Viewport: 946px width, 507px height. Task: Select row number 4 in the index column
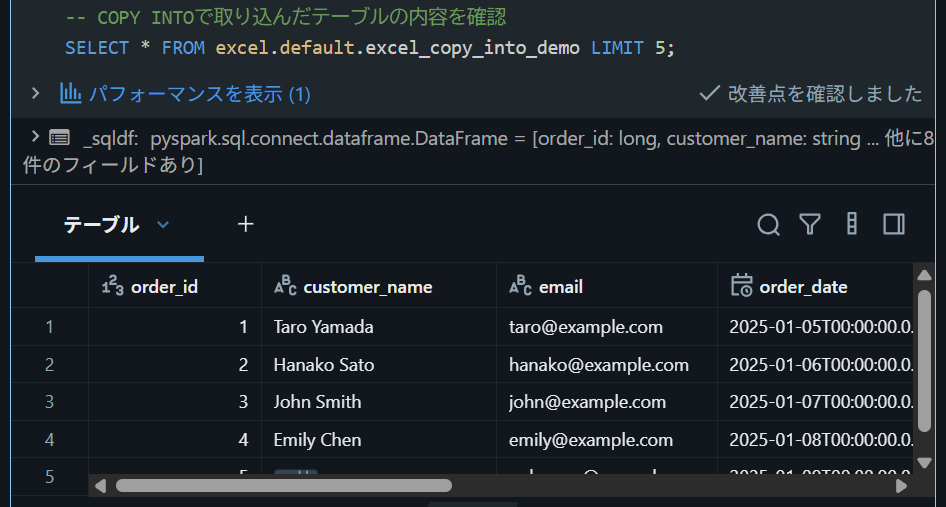49,439
